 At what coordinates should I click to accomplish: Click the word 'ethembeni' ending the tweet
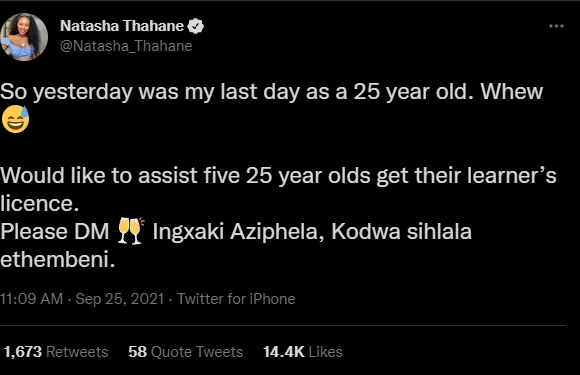pos(57,259)
